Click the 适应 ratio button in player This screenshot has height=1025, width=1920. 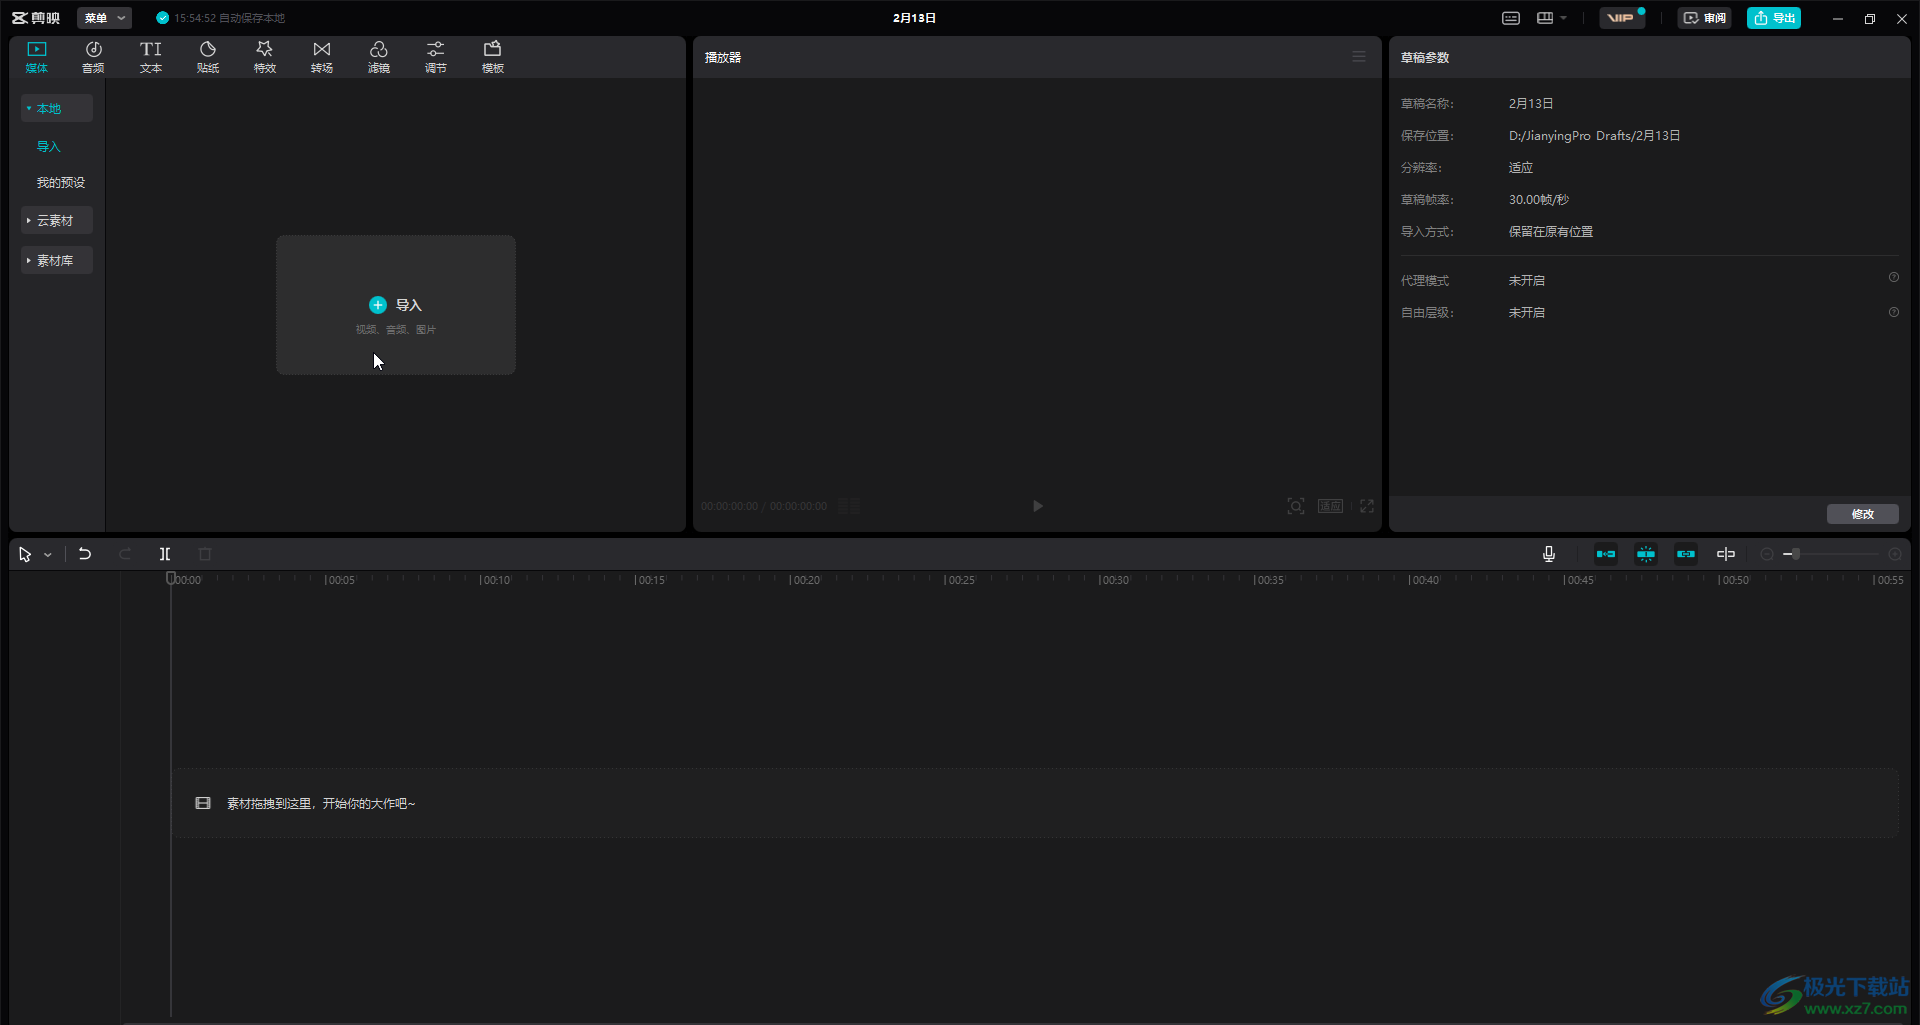point(1330,506)
